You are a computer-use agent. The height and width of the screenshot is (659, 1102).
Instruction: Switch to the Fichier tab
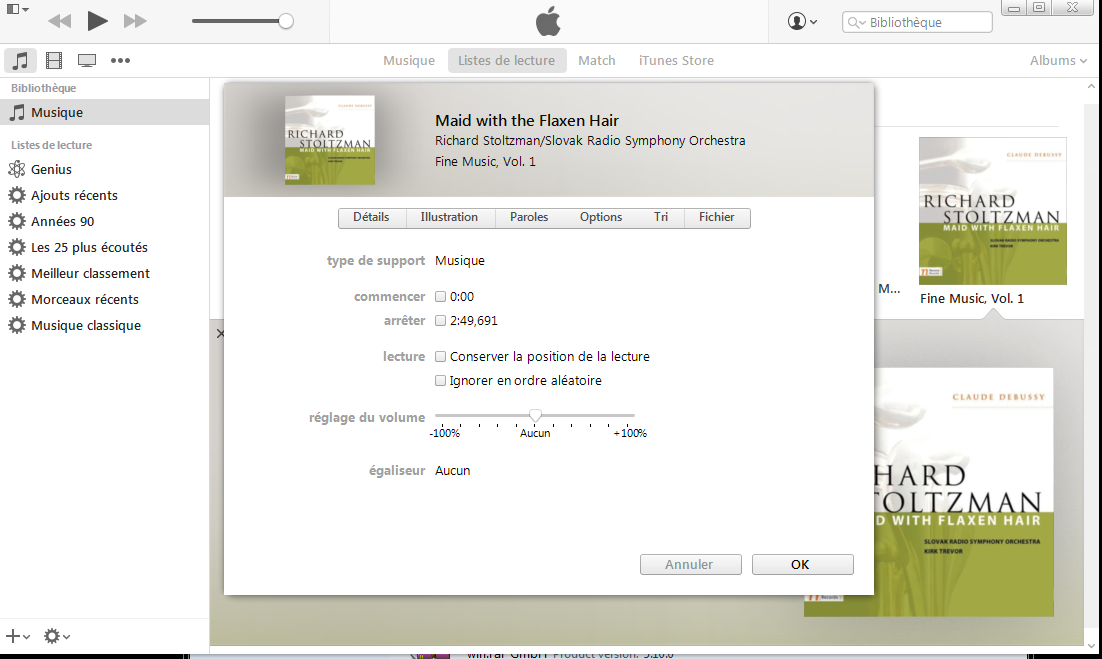716,218
